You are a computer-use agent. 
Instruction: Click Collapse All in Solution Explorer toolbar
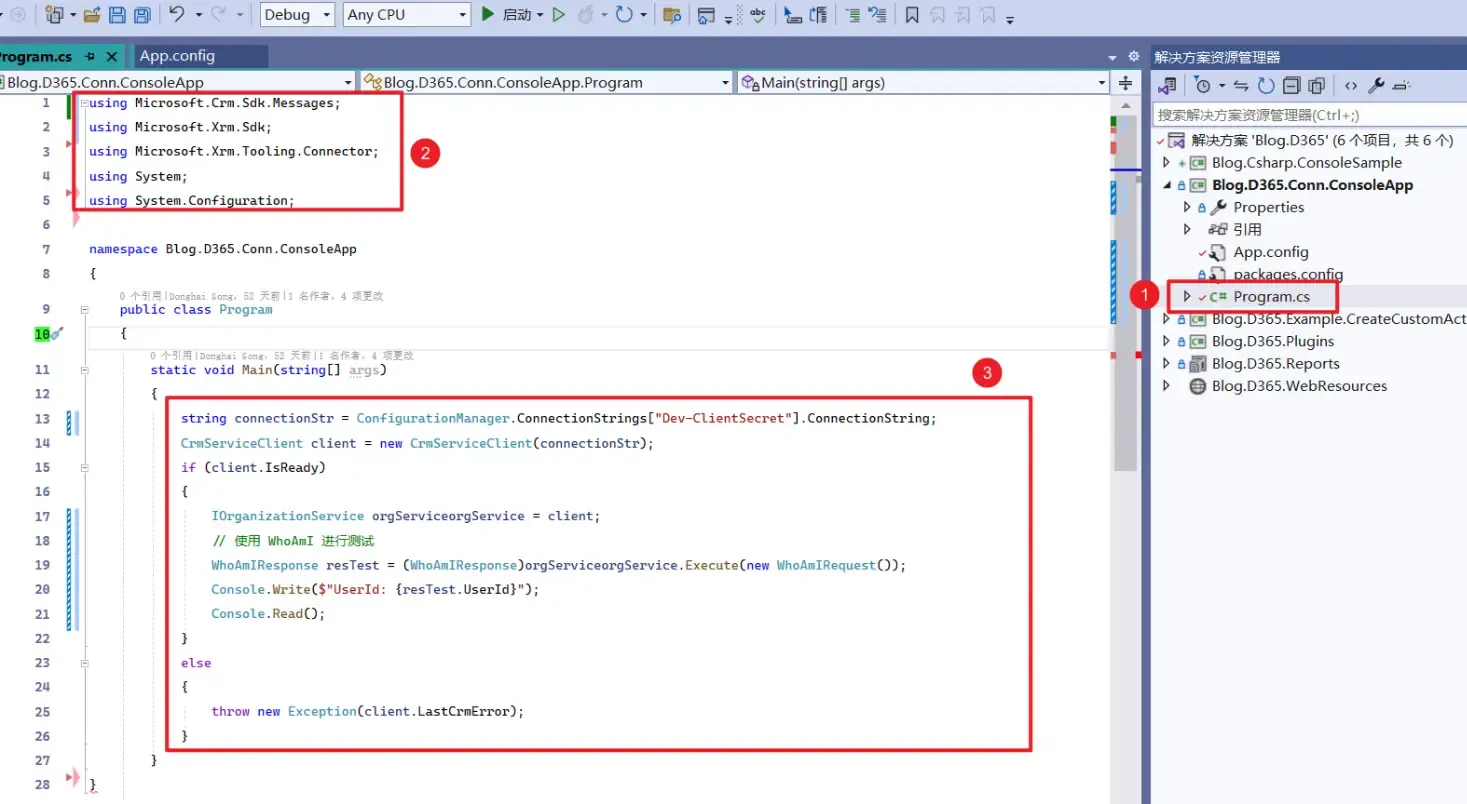coord(1292,86)
